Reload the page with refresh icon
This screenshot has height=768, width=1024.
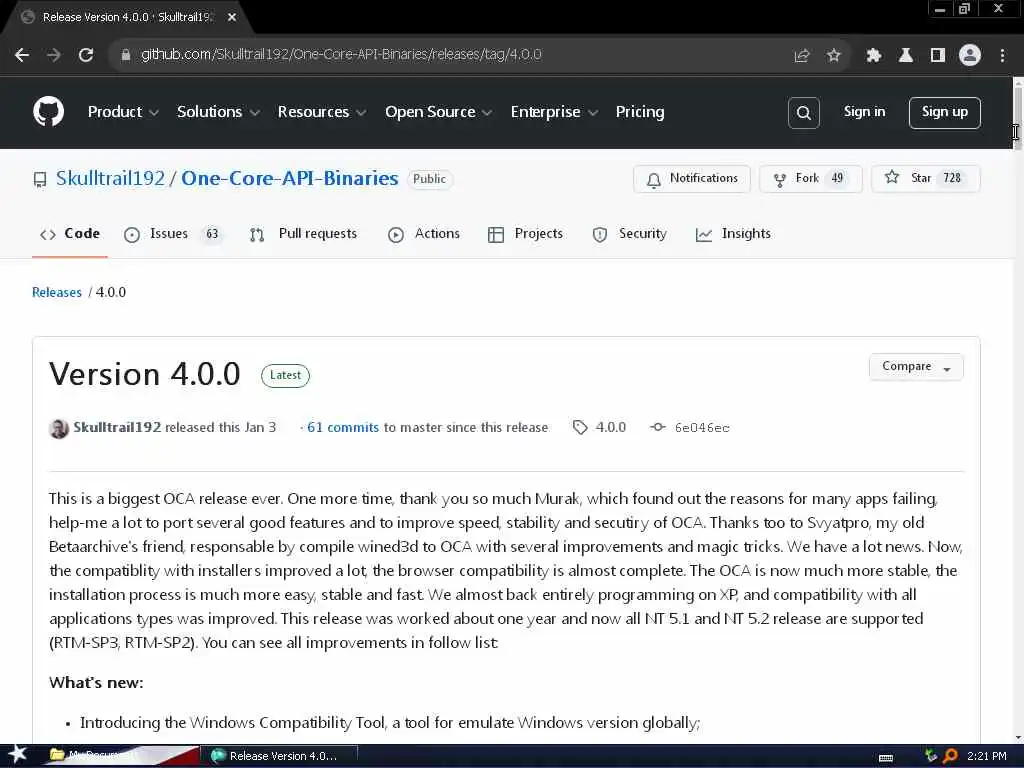tap(86, 55)
